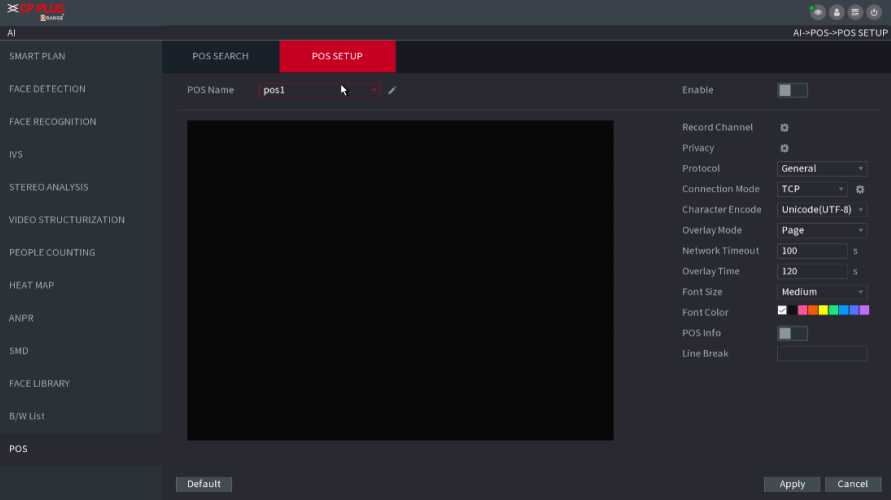Expand the Font Size dropdown
The image size is (891, 500).
pyautogui.click(x=821, y=292)
